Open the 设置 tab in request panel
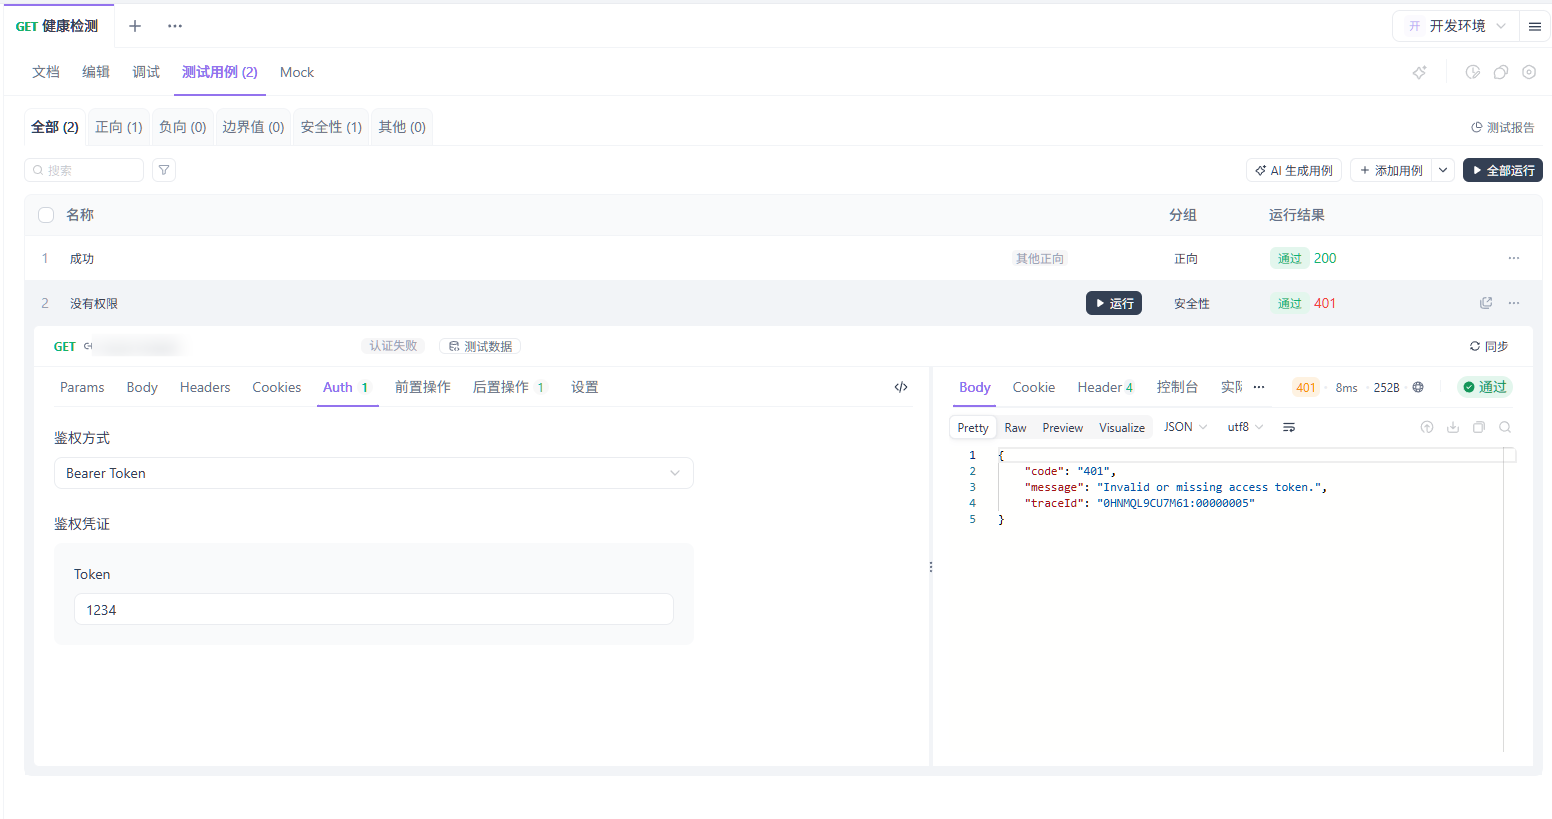 pos(585,387)
